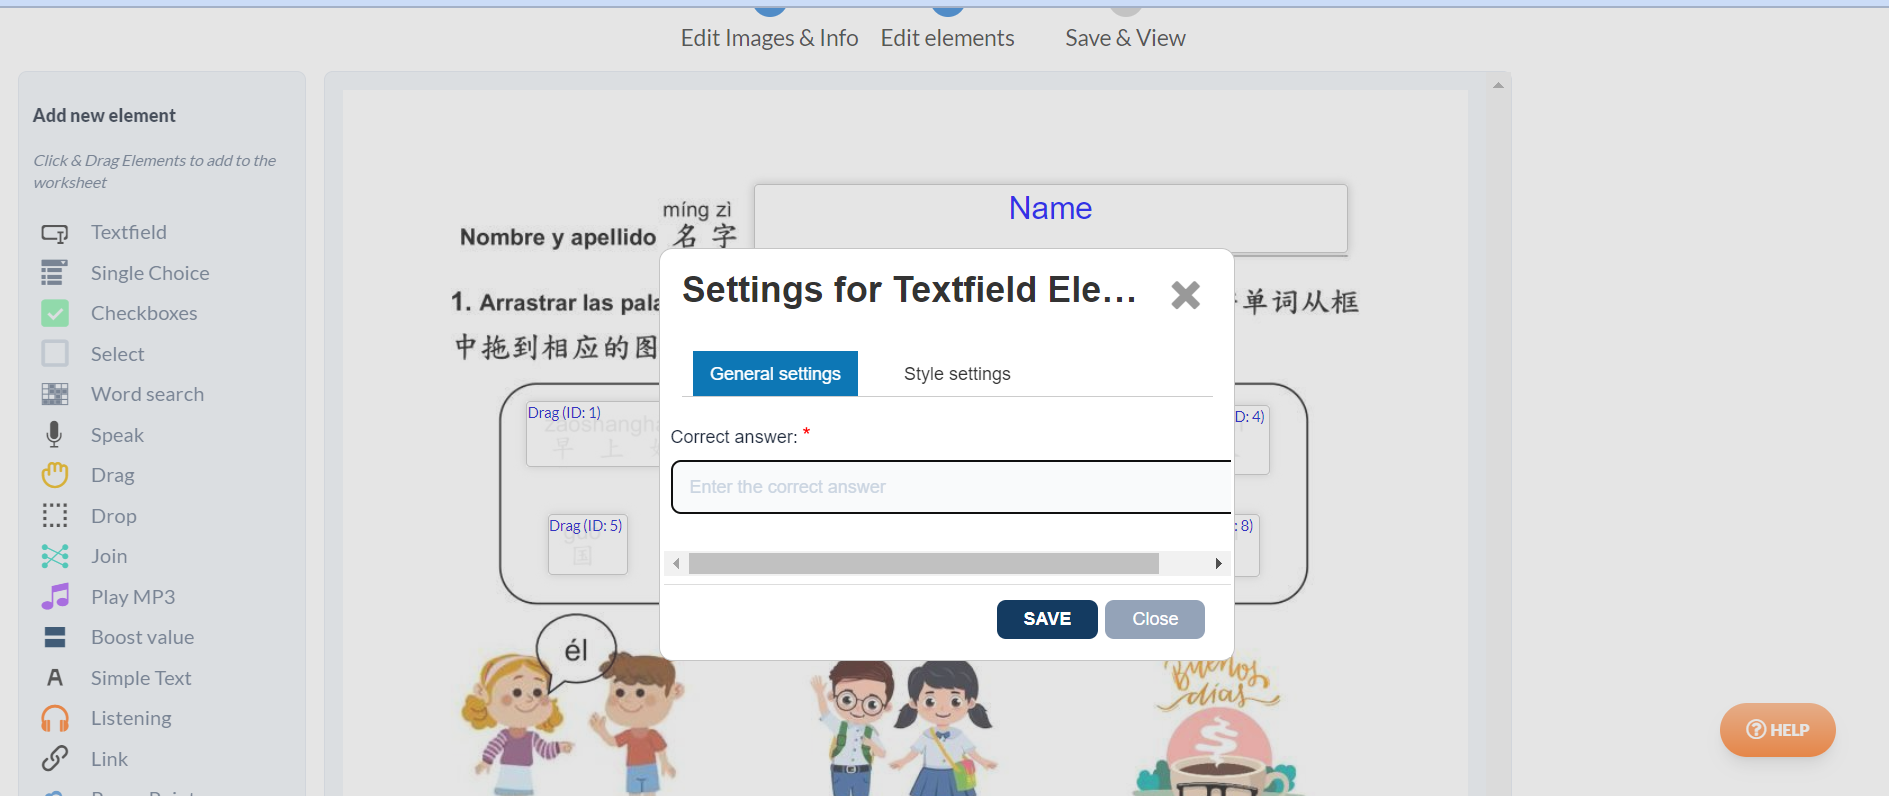This screenshot has height=796, width=1889.
Task: Choose the Listening headphones icon
Action: [55, 719]
